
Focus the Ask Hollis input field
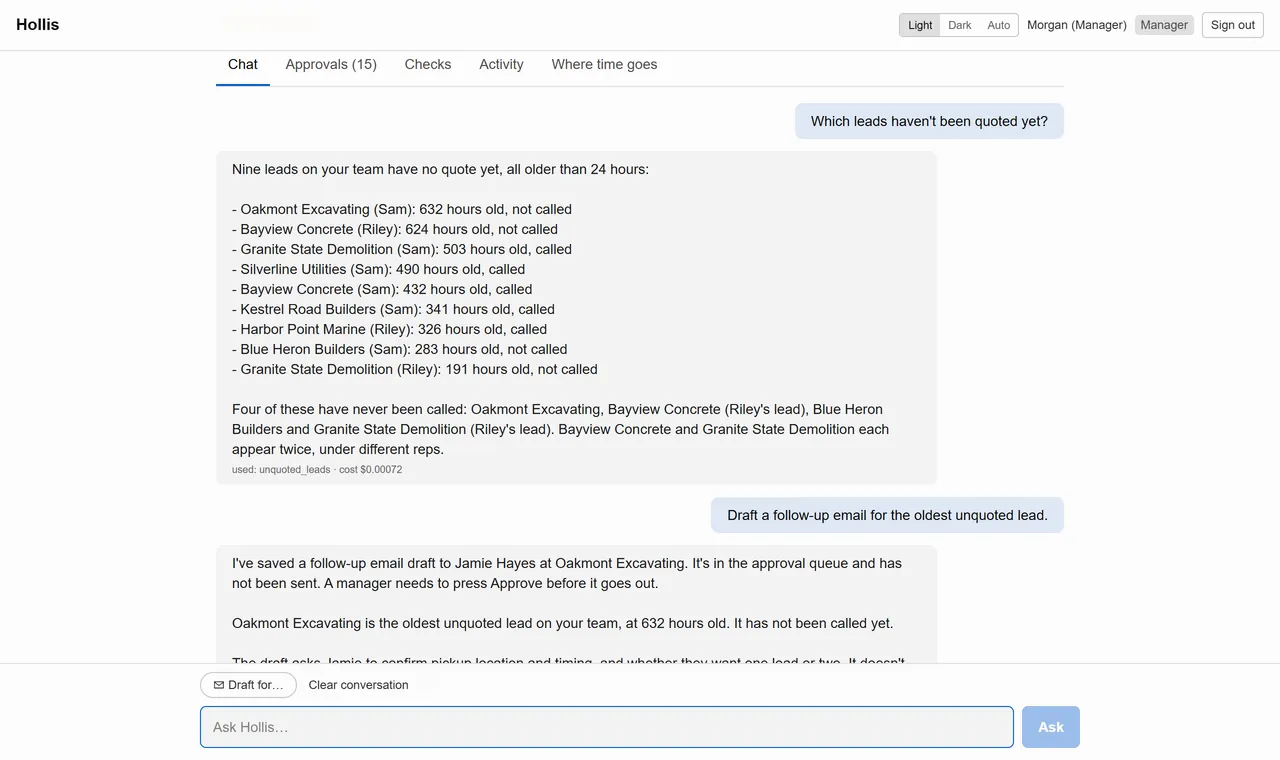coord(607,727)
